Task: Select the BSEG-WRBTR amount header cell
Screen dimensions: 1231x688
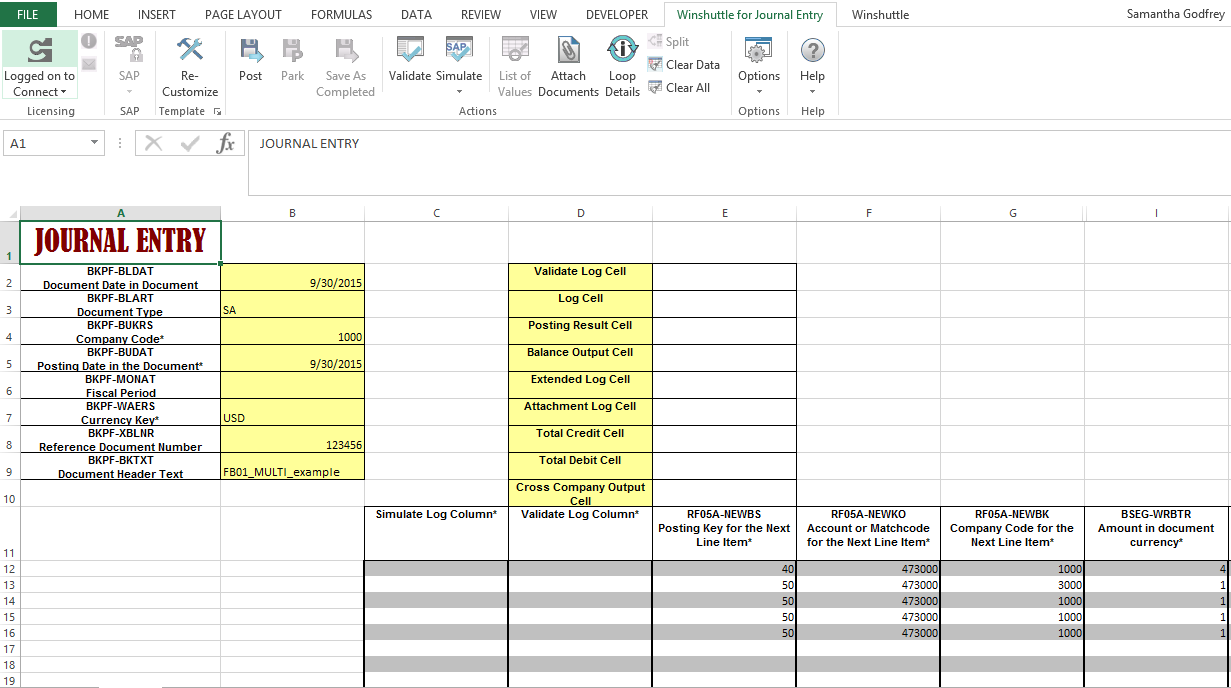Action: (x=1156, y=533)
